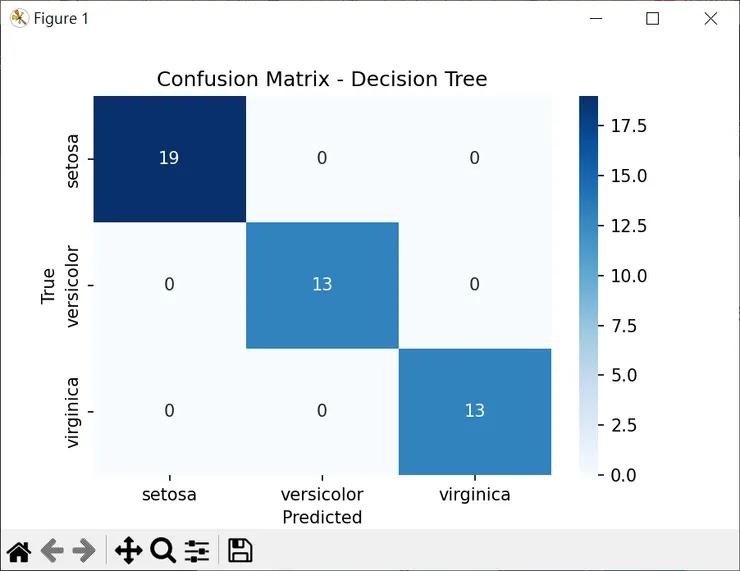
Task: Close the Figure 1 window
Action: click(x=711, y=18)
